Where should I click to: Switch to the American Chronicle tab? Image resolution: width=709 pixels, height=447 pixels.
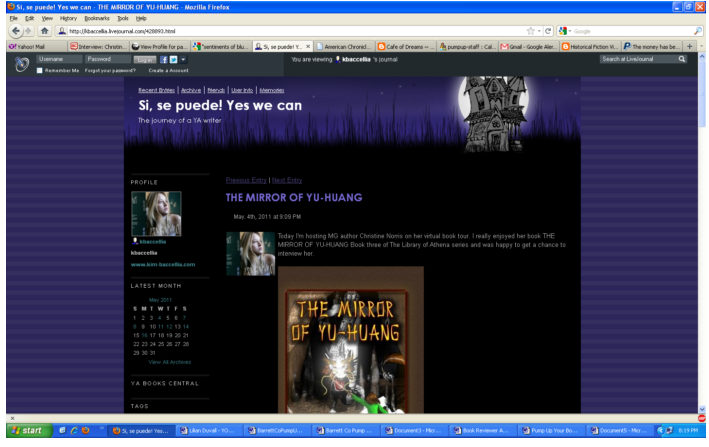(344, 46)
